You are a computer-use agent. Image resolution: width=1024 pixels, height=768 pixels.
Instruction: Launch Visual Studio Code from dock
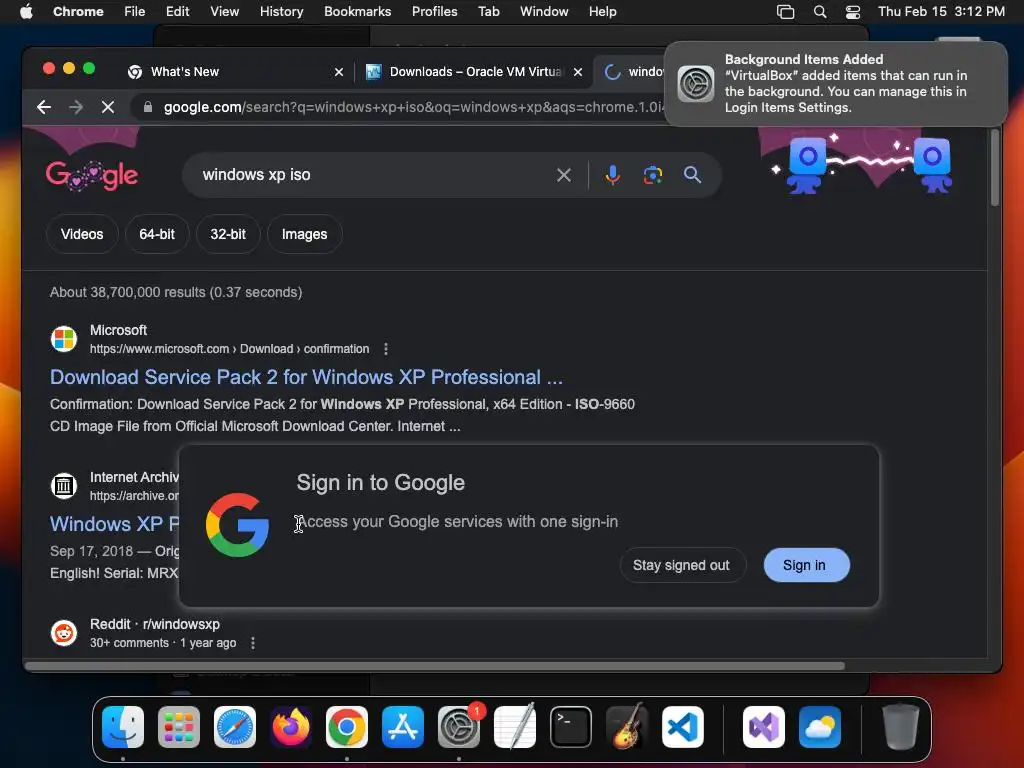click(683, 727)
